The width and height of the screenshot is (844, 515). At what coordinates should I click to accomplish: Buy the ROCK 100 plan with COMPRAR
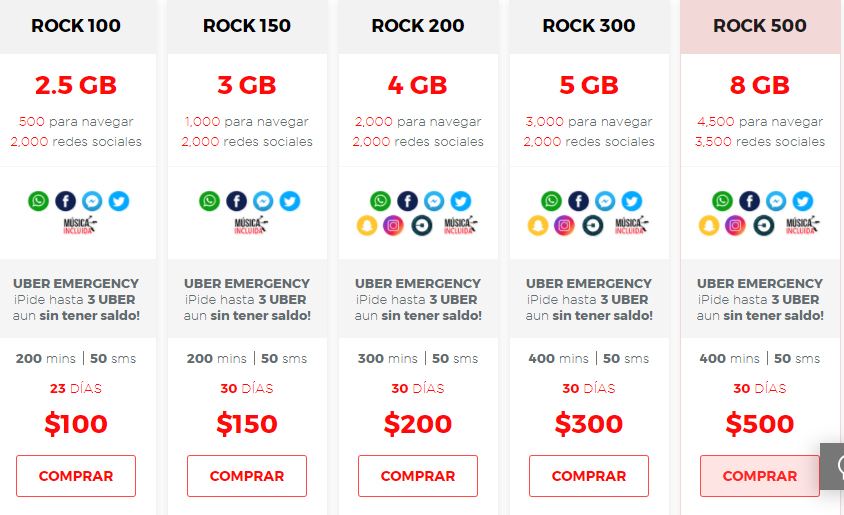tap(76, 476)
